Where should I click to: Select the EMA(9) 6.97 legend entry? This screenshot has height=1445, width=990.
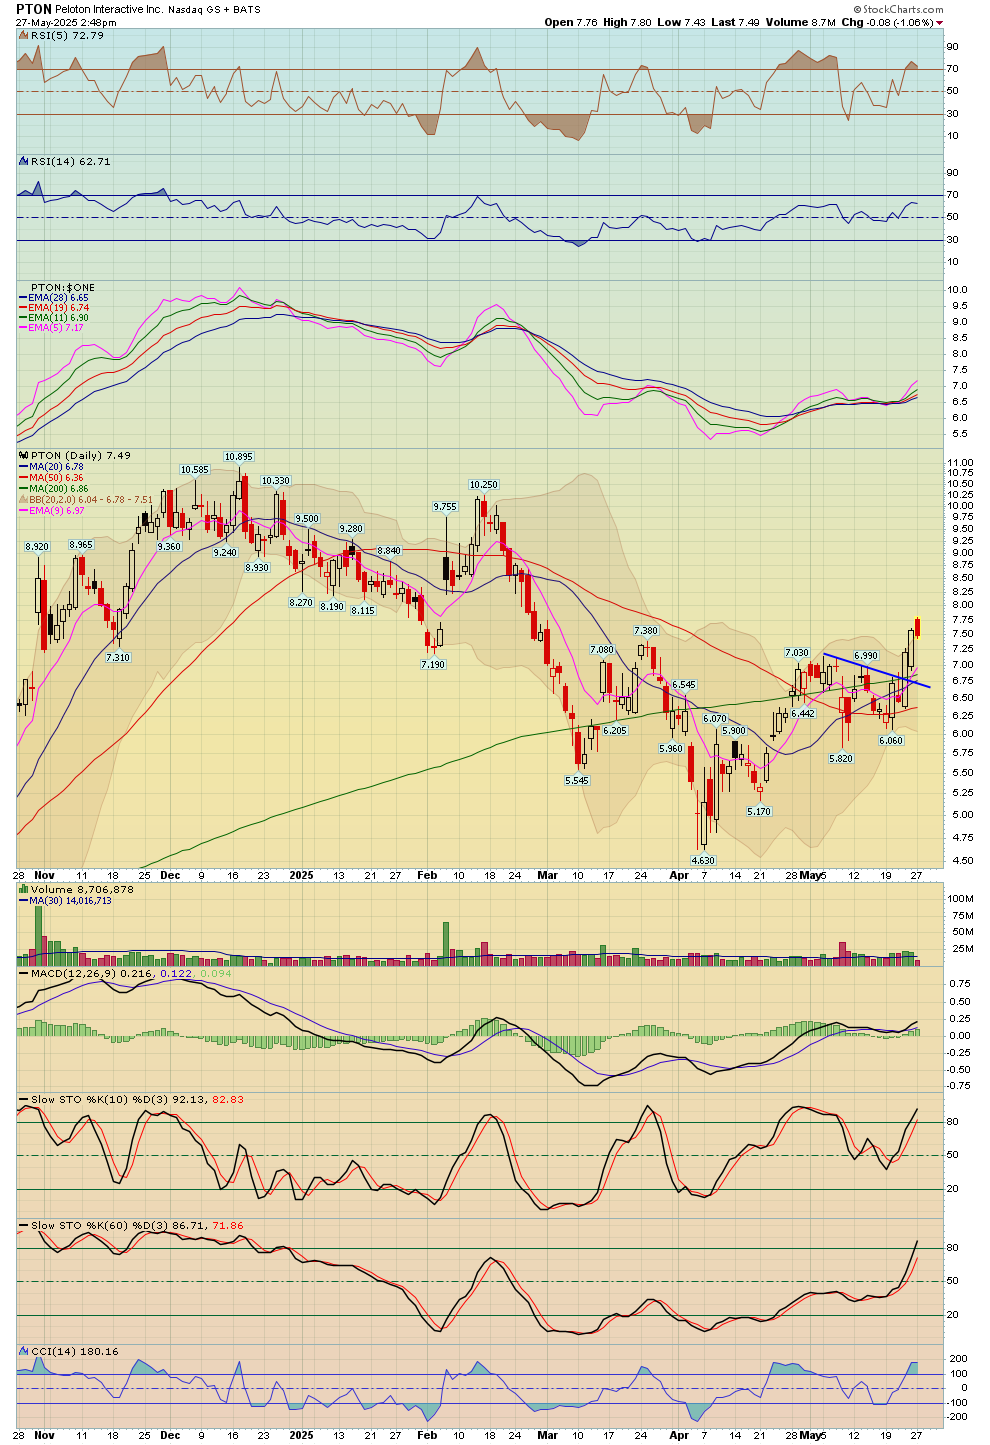click(x=51, y=511)
